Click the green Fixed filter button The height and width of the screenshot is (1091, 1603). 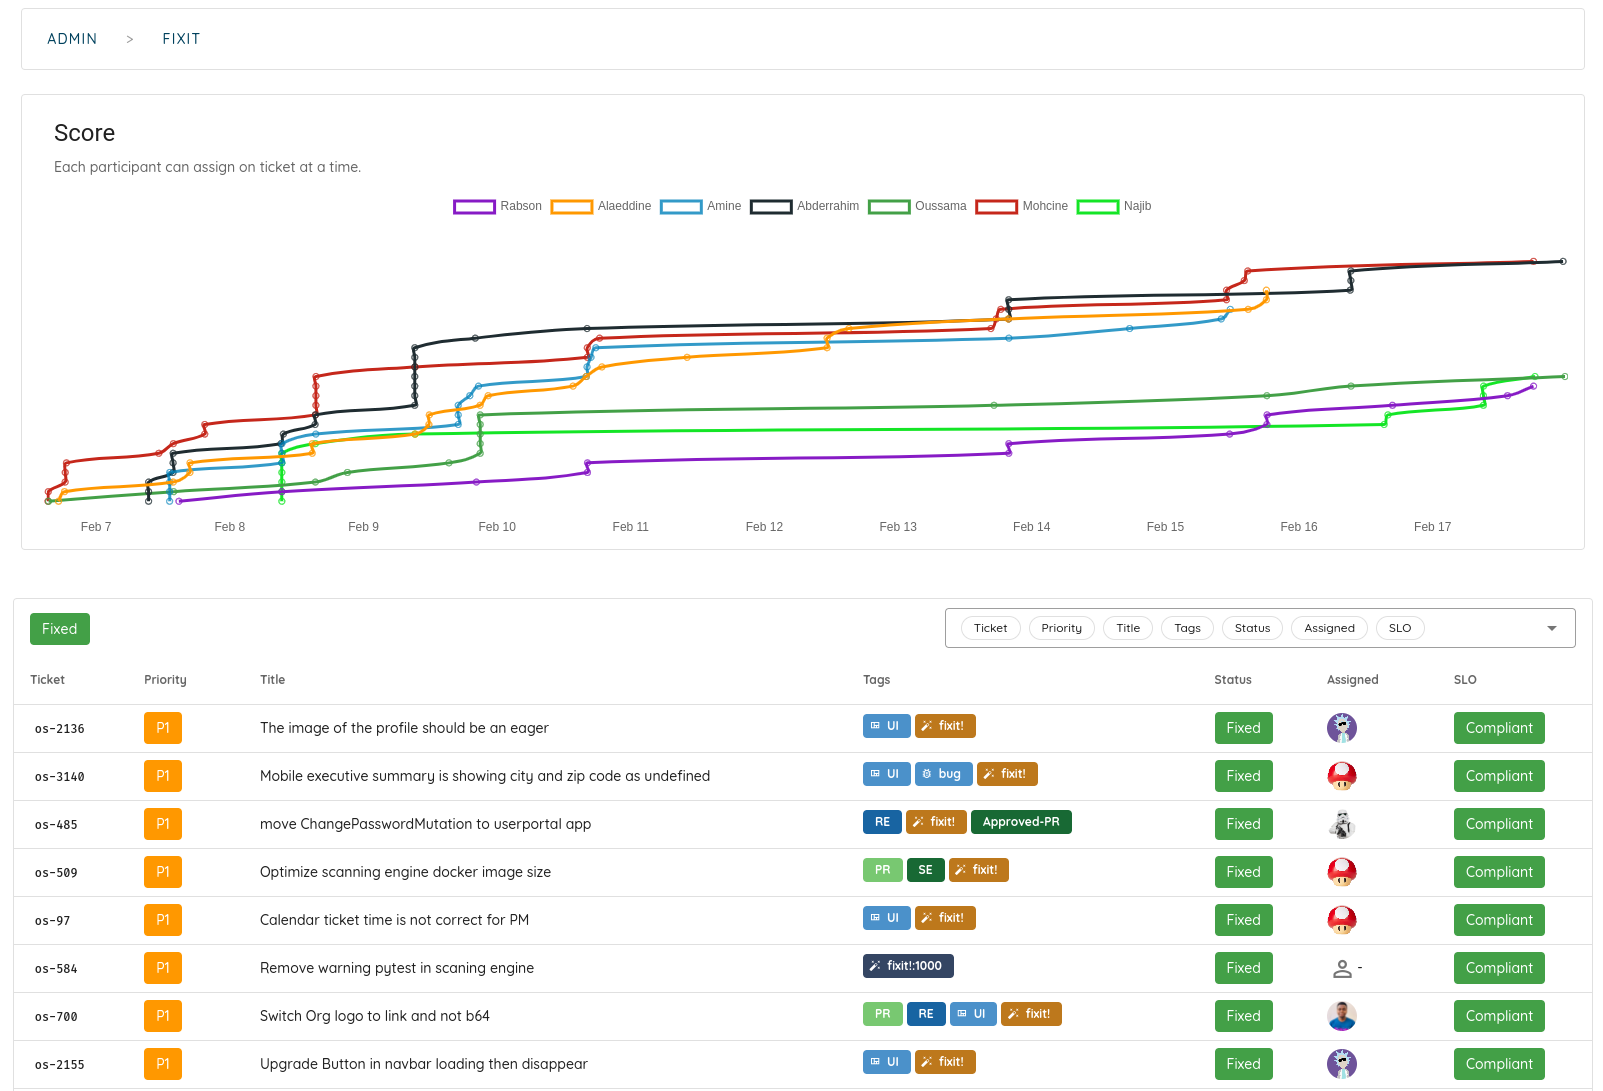pos(60,629)
